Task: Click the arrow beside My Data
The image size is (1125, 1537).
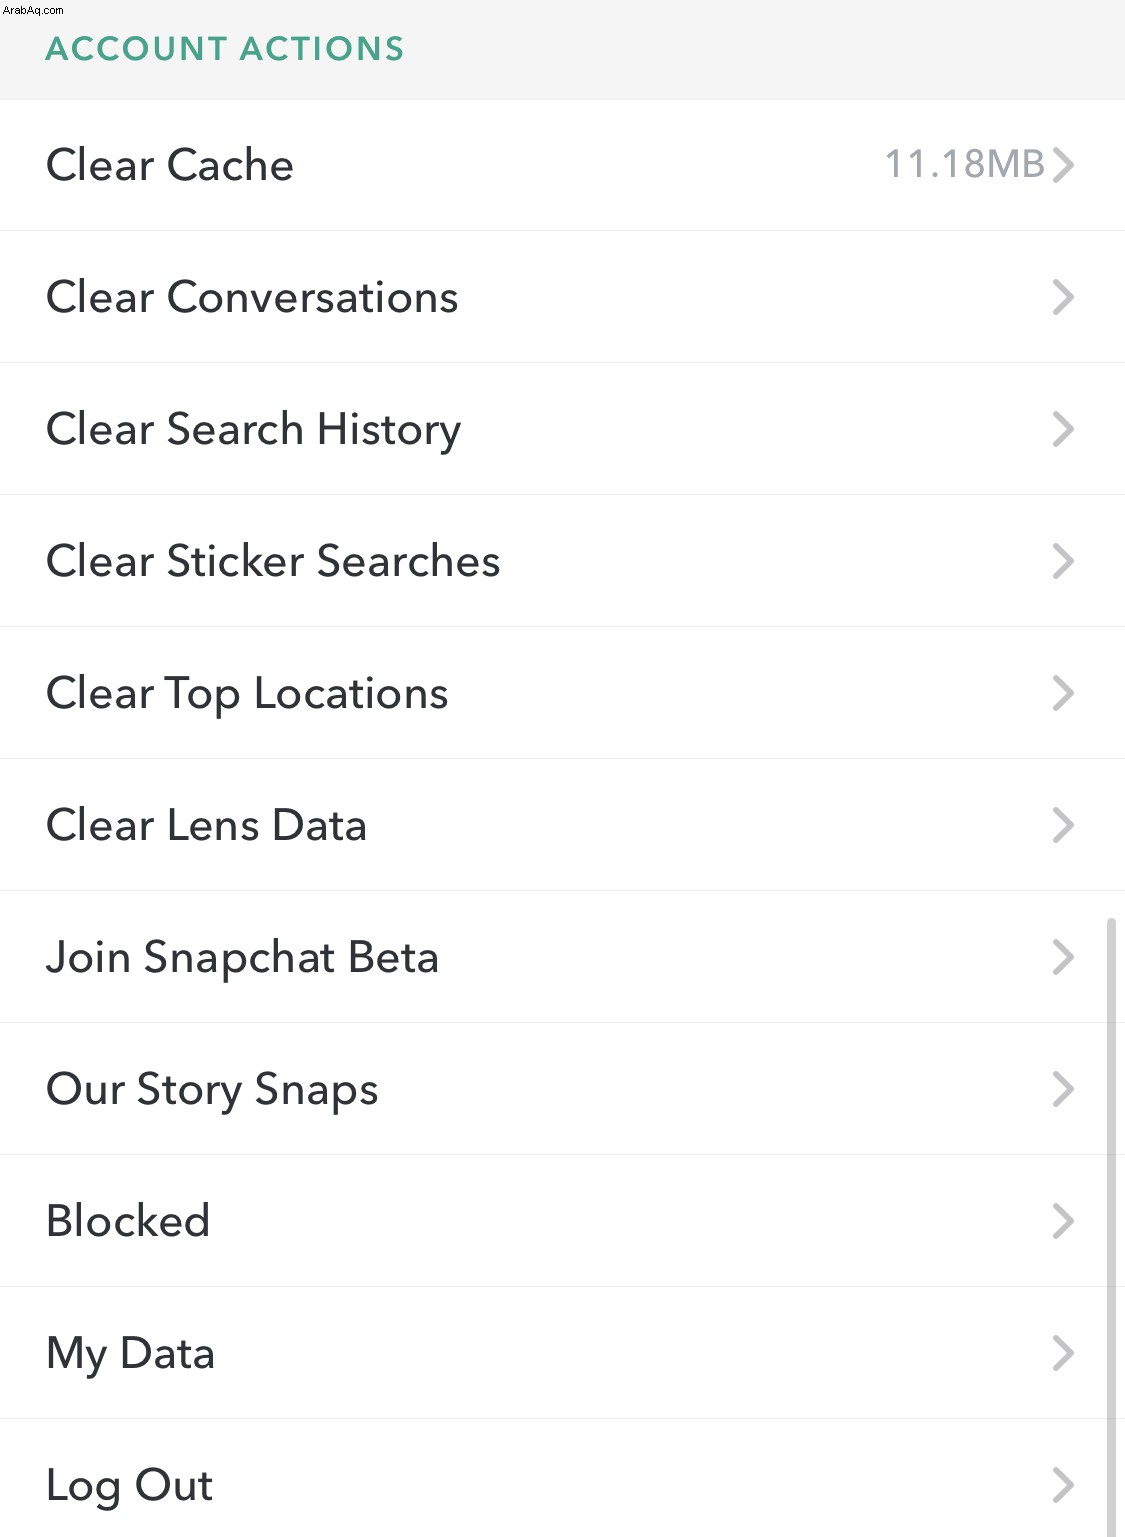Action: 1063,1353
